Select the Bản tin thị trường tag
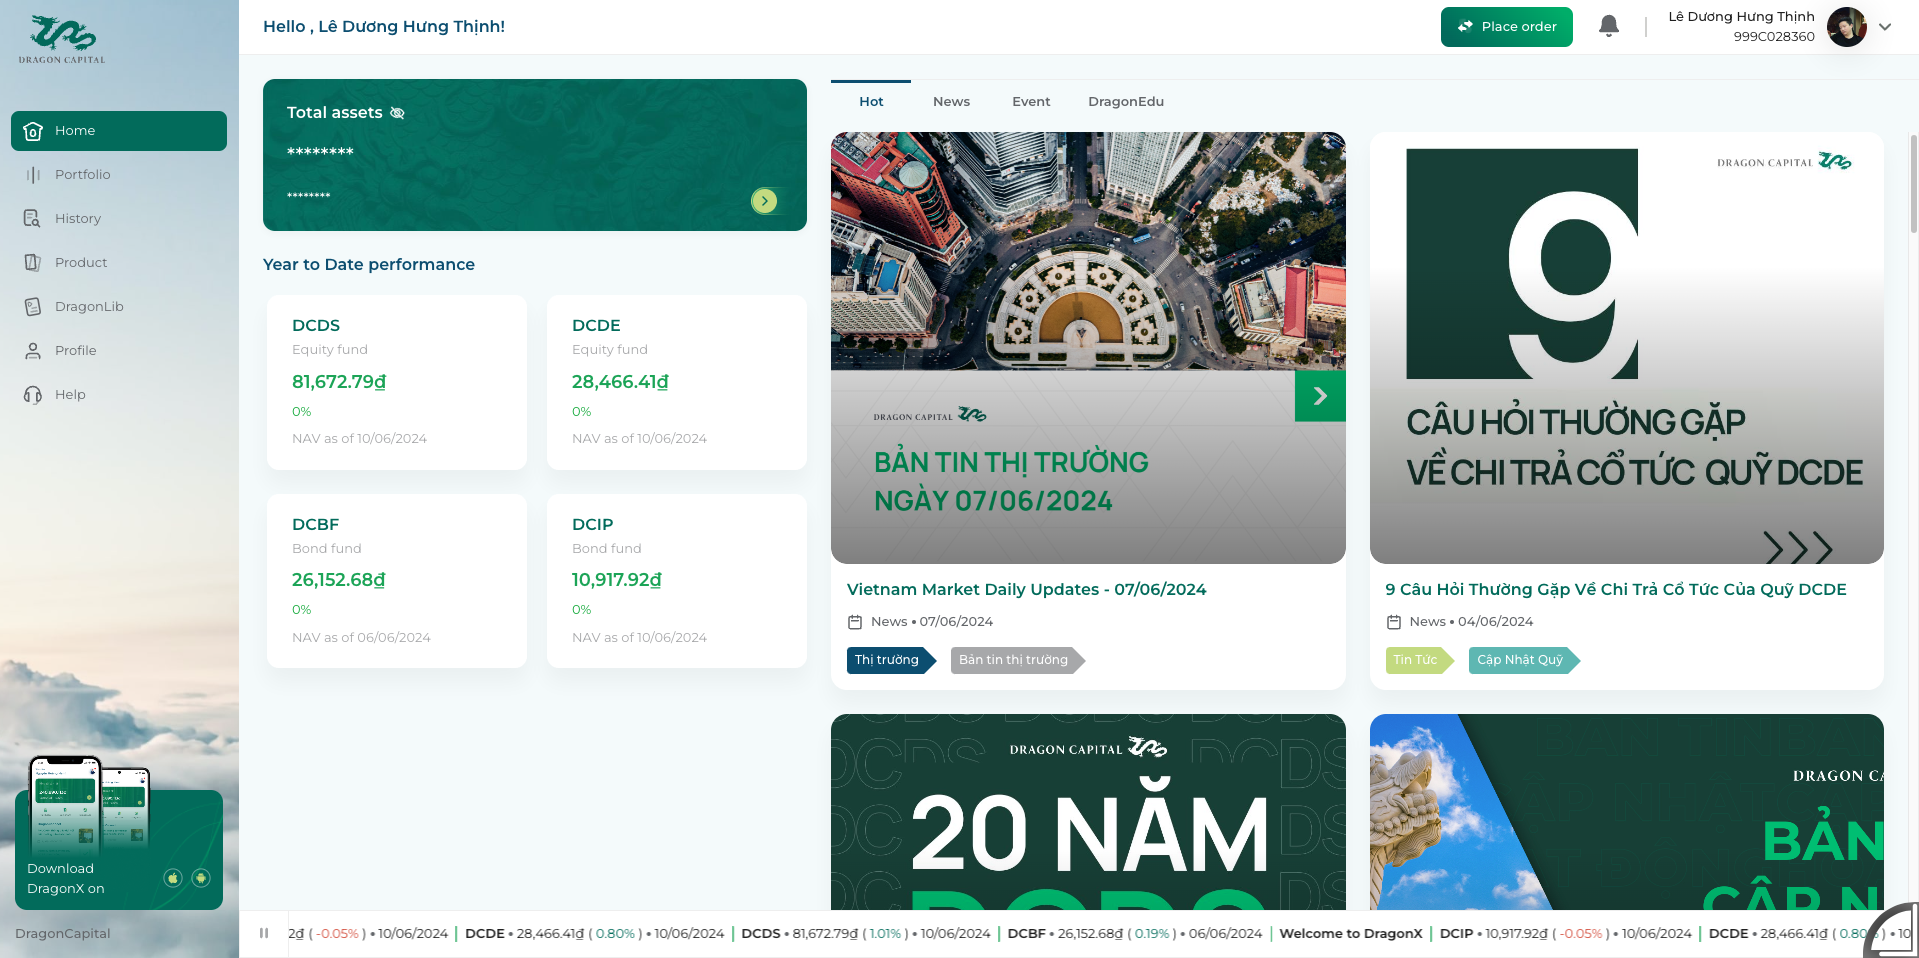The image size is (1919, 958). (x=1017, y=660)
